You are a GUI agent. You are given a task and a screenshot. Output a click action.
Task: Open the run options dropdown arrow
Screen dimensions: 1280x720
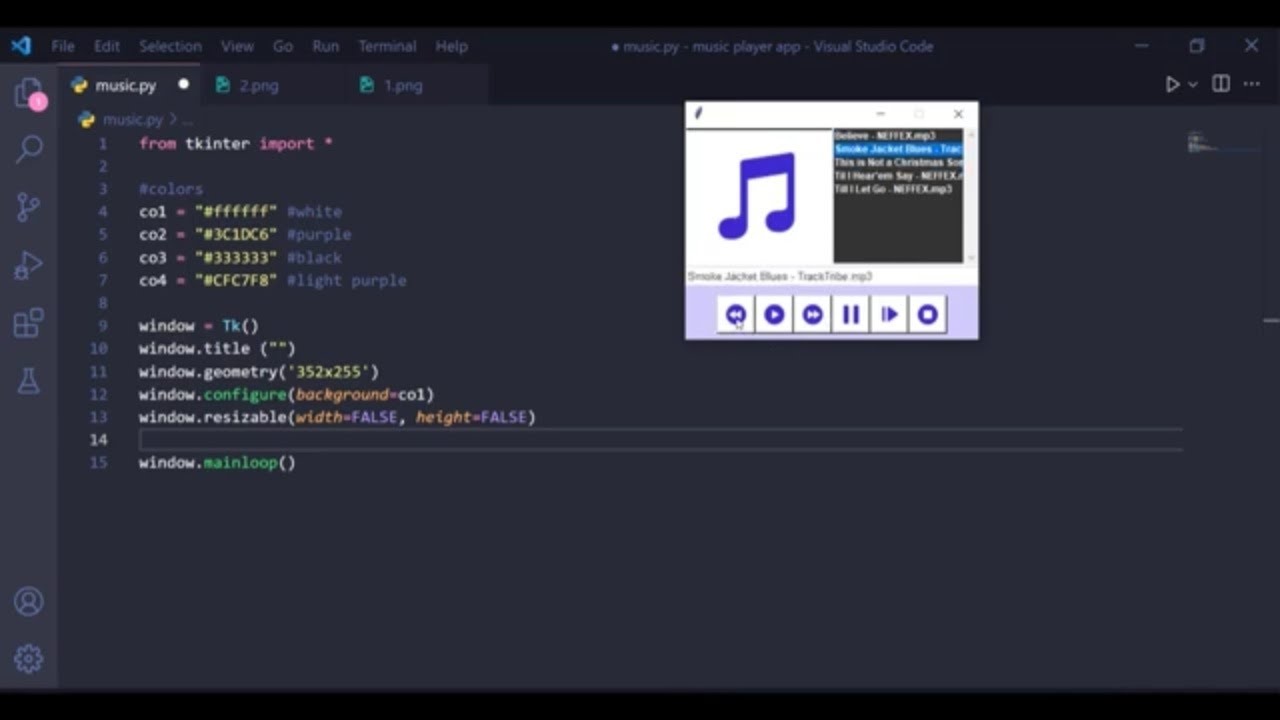coord(1192,85)
